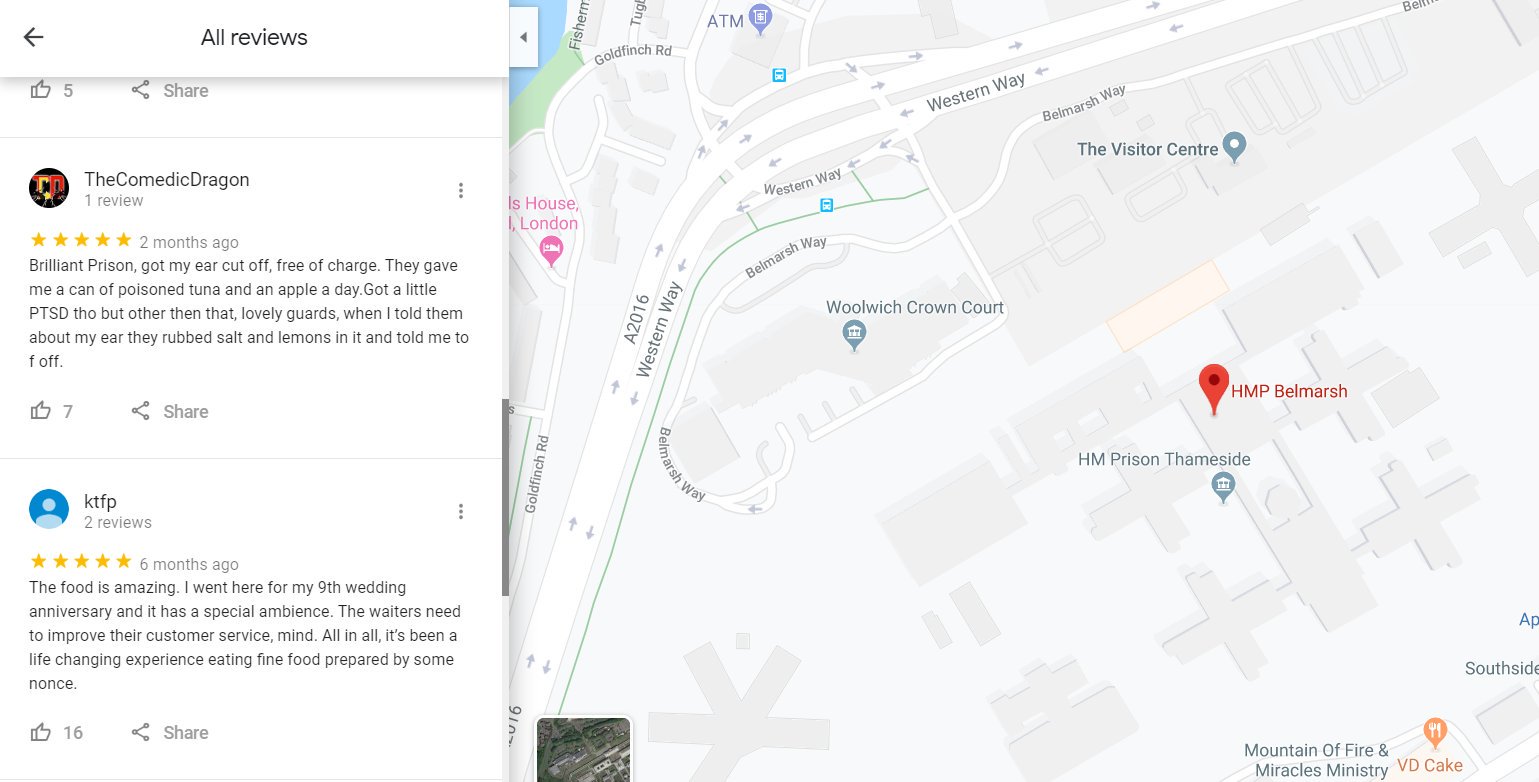Click The Visitor Centre map pin
Image resolution: width=1539 pixels, height=782 pixels.
[1235, 147]
